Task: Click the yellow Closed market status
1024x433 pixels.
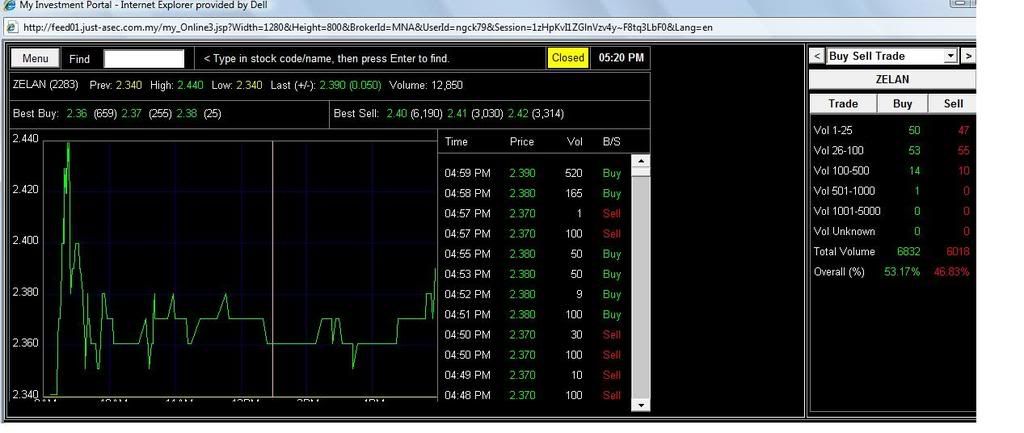Action: tap(567, 58)
